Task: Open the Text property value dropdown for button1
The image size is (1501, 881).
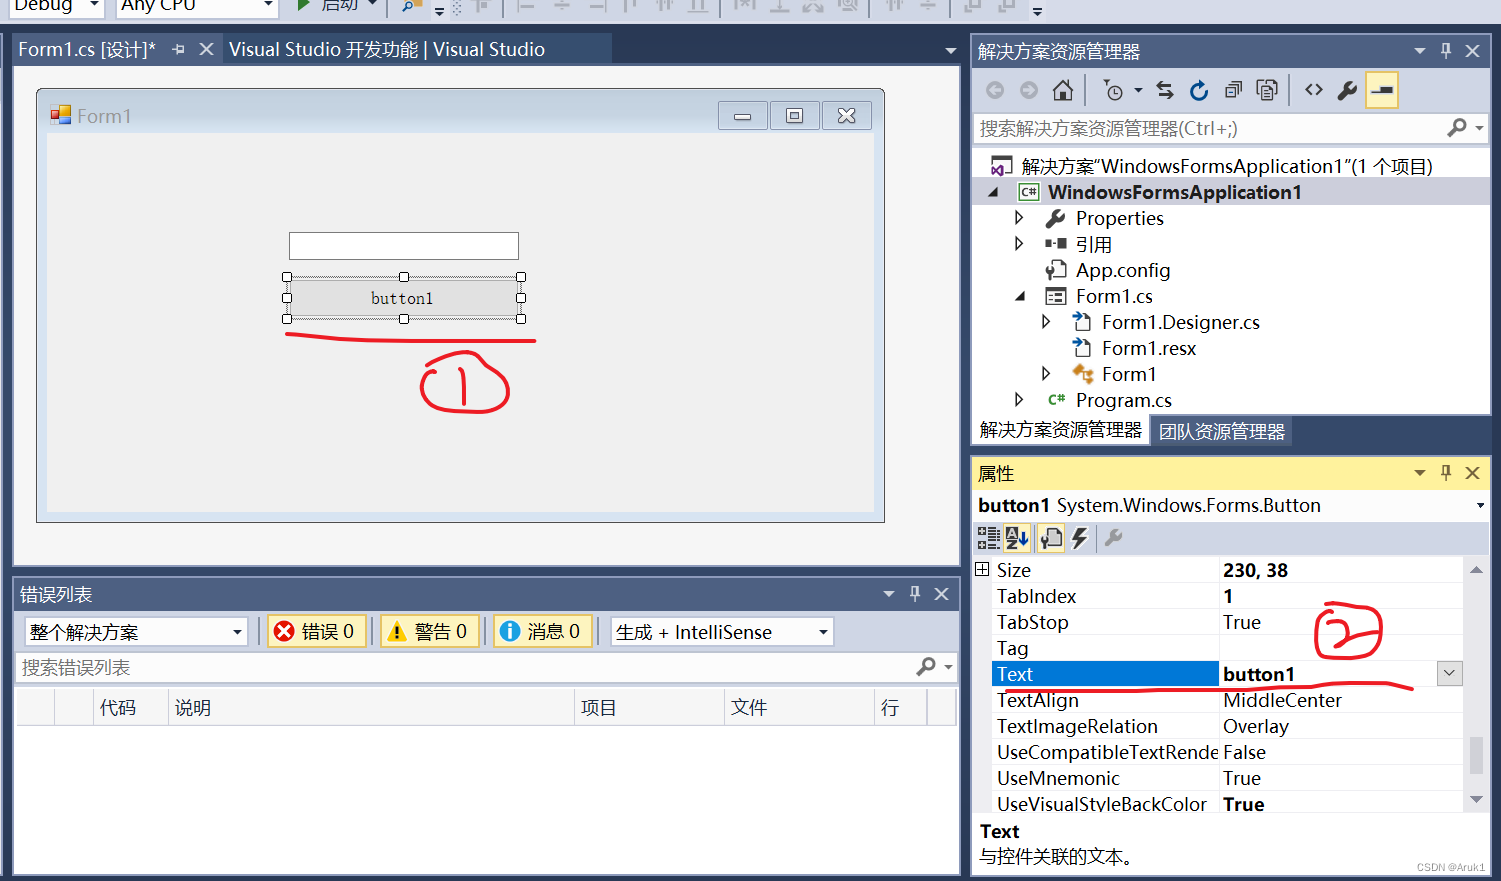Action: point(1449,673)
